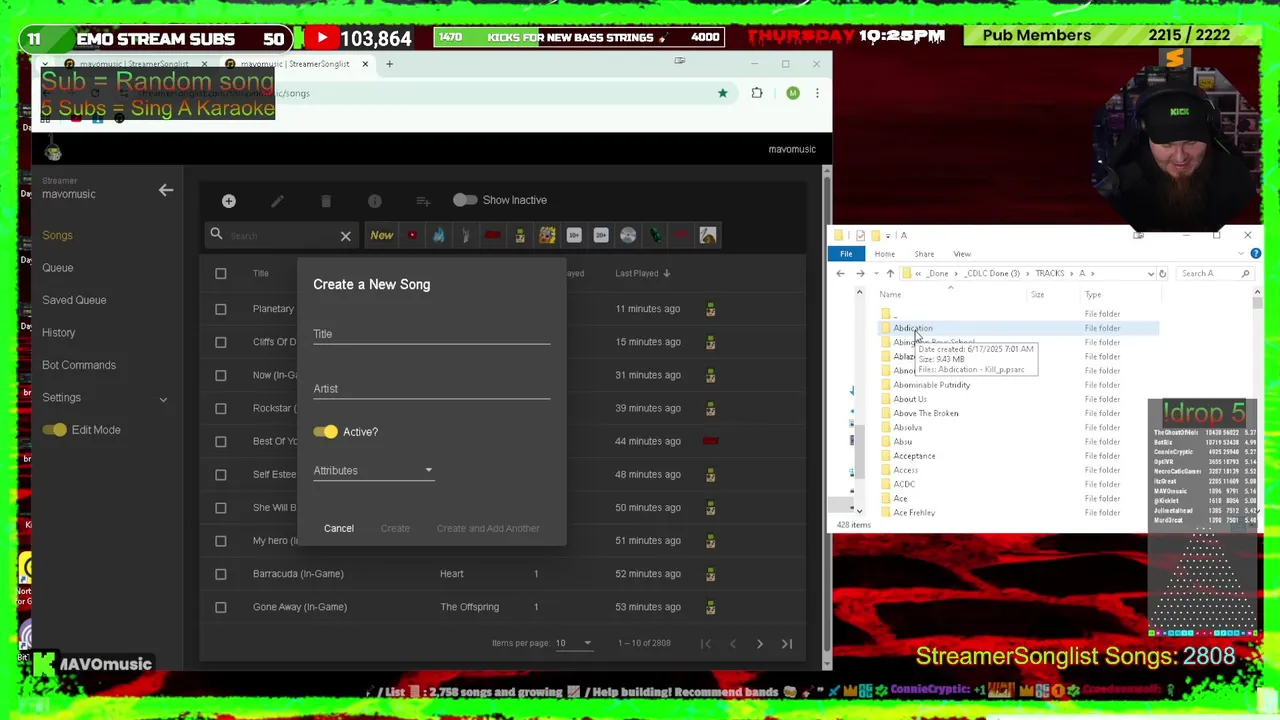Viewport: 1280px width, 720px height.
Task: Click the add-to-queue playlist icon
Action: [x=423, y=201]
